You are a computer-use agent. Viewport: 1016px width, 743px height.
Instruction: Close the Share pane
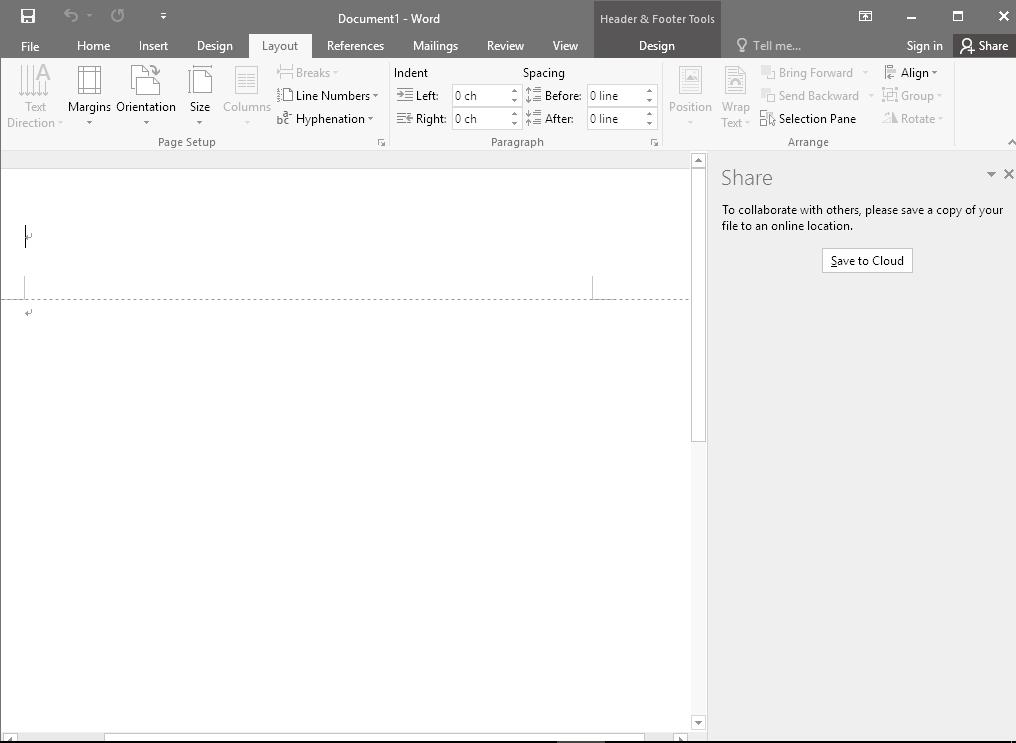(1008, 174)
